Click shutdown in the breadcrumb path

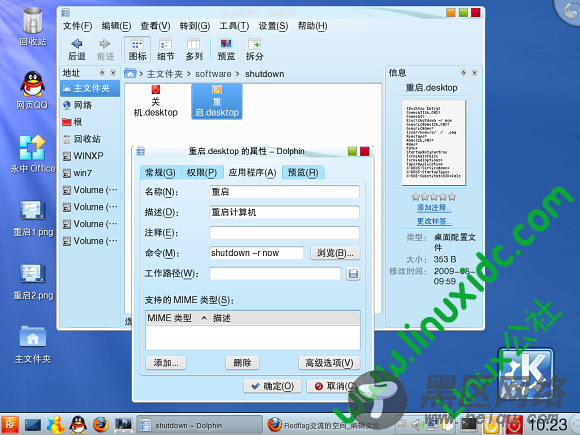pos(264,74)
